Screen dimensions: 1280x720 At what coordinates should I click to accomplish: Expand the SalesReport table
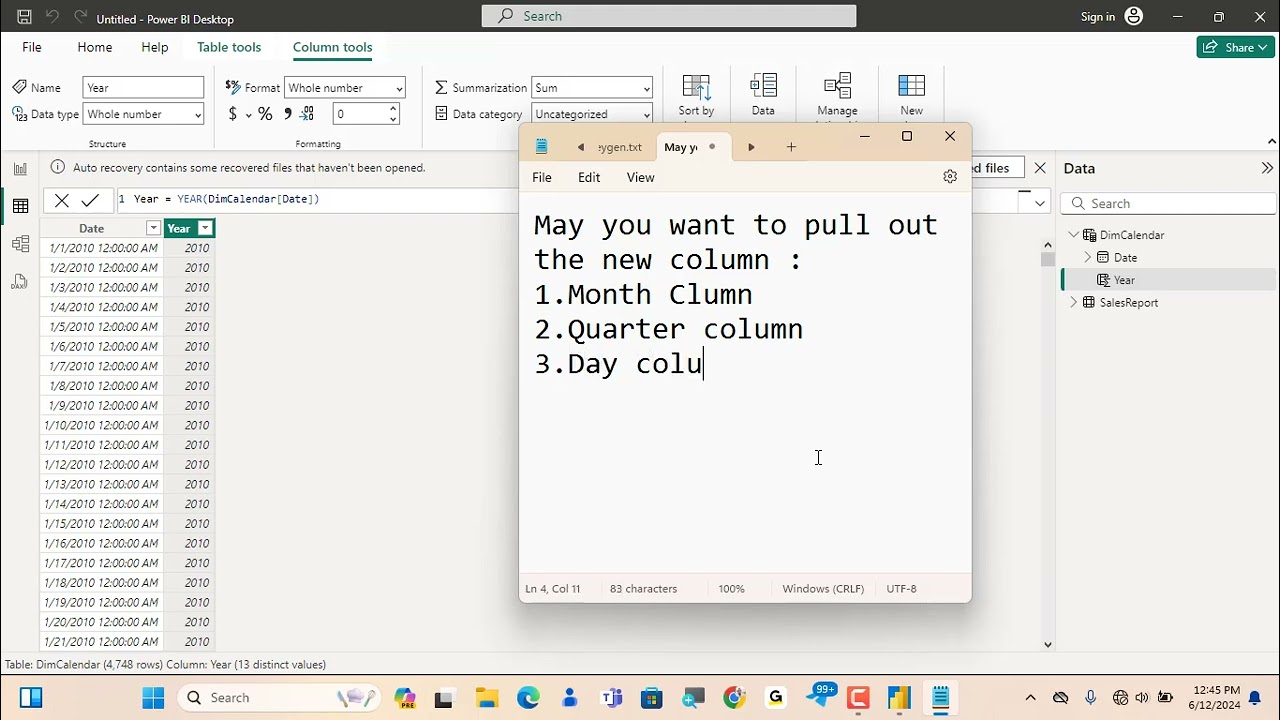tap(1075, 302)
